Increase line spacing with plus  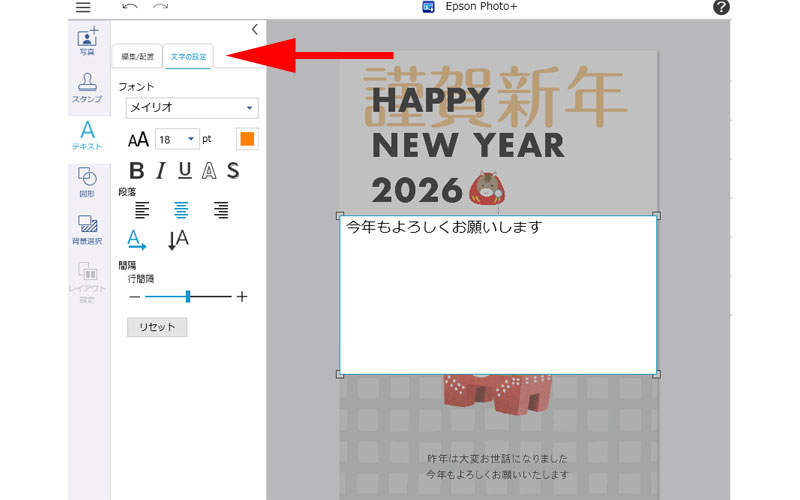coord(242,296)
